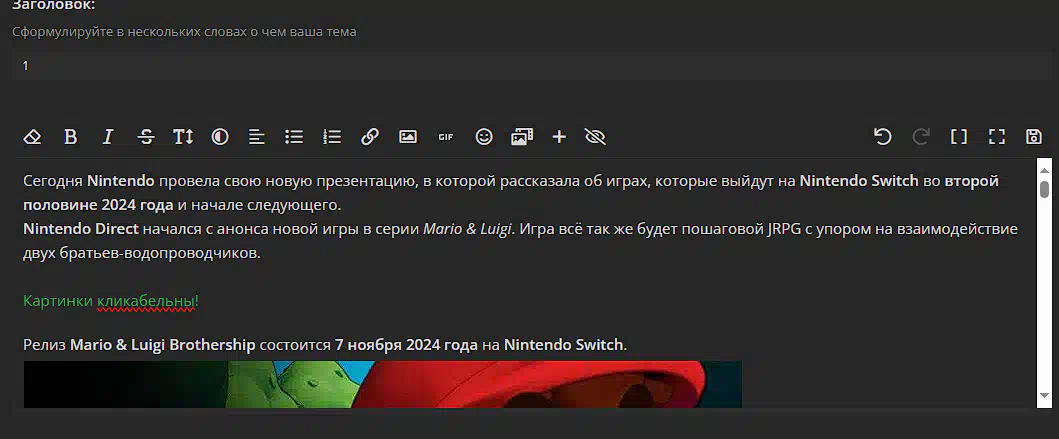Toggle italic formatting
Screen dimensions: 1059x439
107,137
